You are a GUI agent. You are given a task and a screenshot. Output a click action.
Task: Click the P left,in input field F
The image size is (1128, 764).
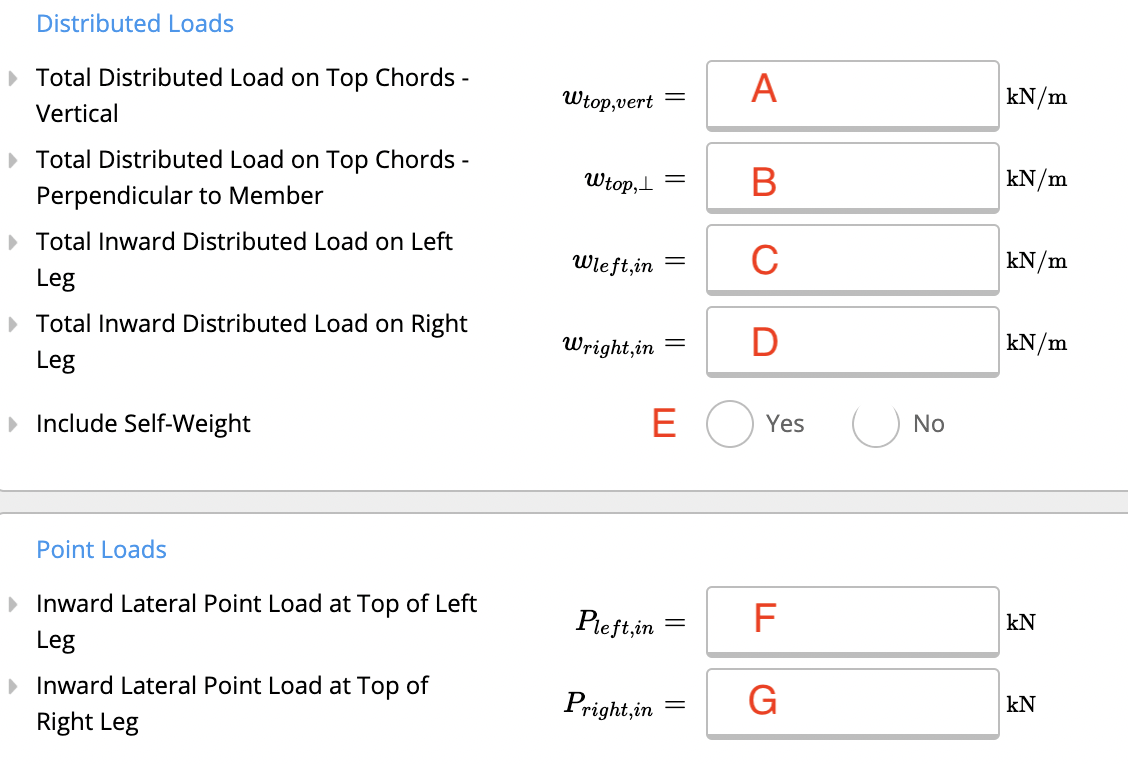852,622
